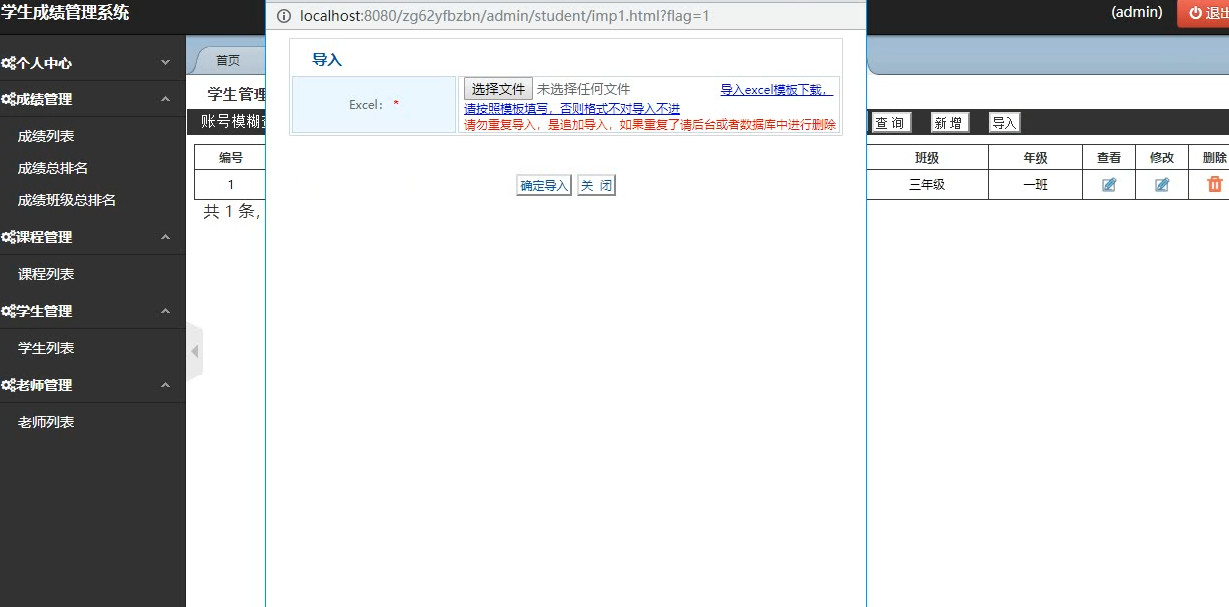Click the 学生成绩管理系统 title
1229x607 pixels.
[65, 13]
